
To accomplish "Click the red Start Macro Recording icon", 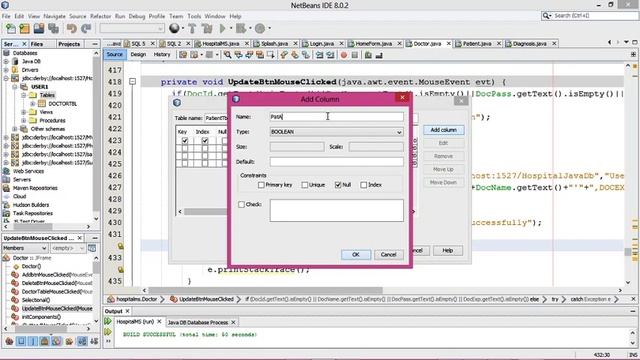I will [344, 55].
